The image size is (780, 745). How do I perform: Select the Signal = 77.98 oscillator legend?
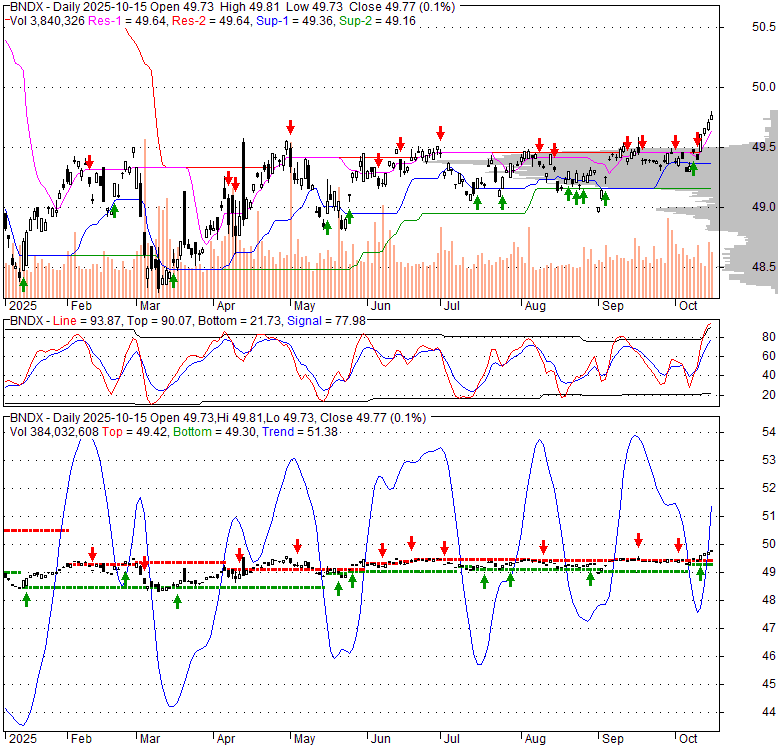point(326,321)
